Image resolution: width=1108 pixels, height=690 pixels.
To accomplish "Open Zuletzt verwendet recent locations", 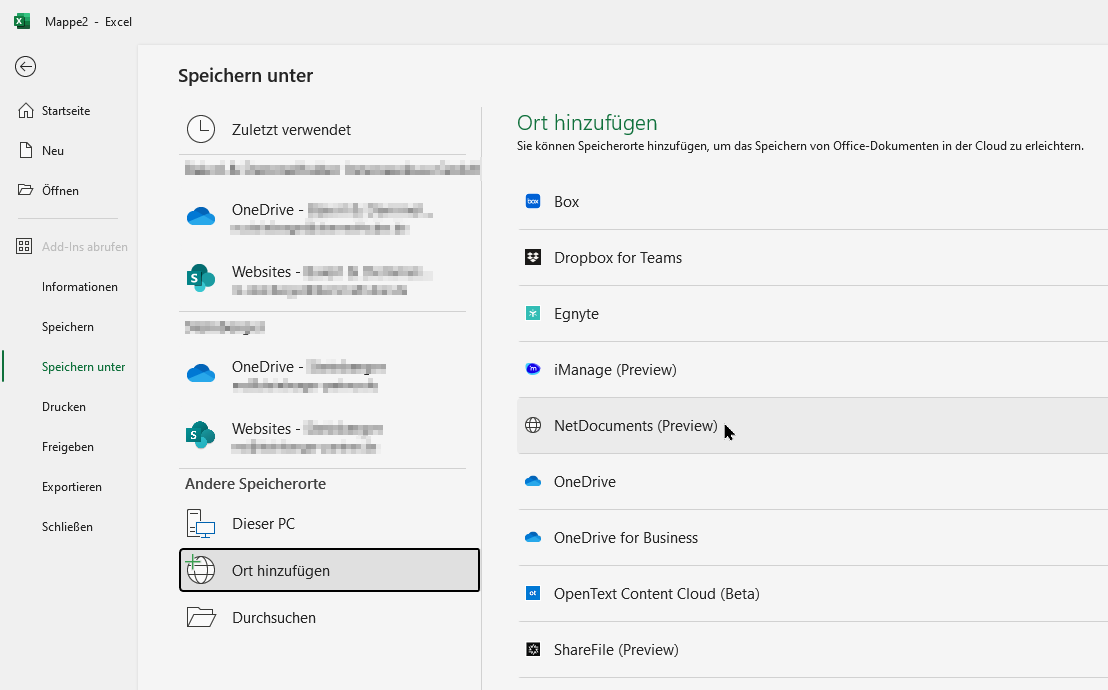I will (290, 130).
